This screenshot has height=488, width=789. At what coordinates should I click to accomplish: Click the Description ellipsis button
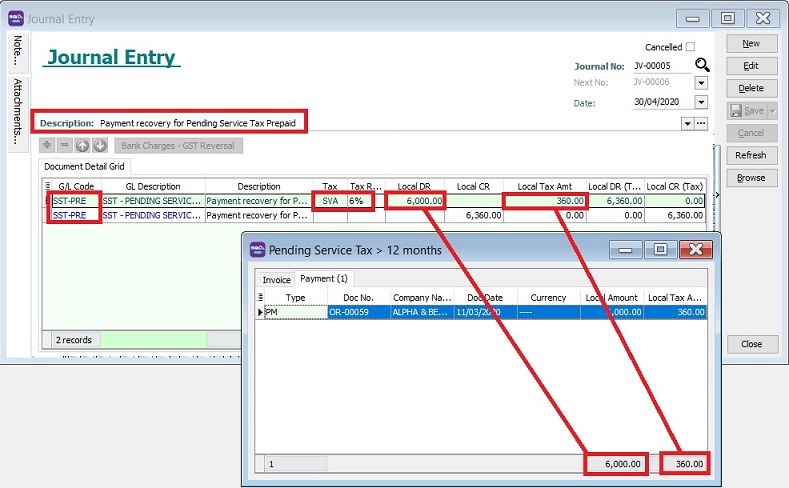701,123
